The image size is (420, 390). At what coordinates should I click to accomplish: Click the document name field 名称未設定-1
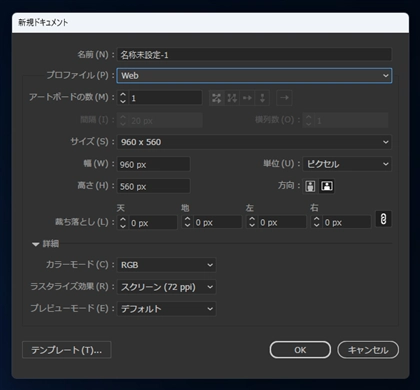click(254, 55)
